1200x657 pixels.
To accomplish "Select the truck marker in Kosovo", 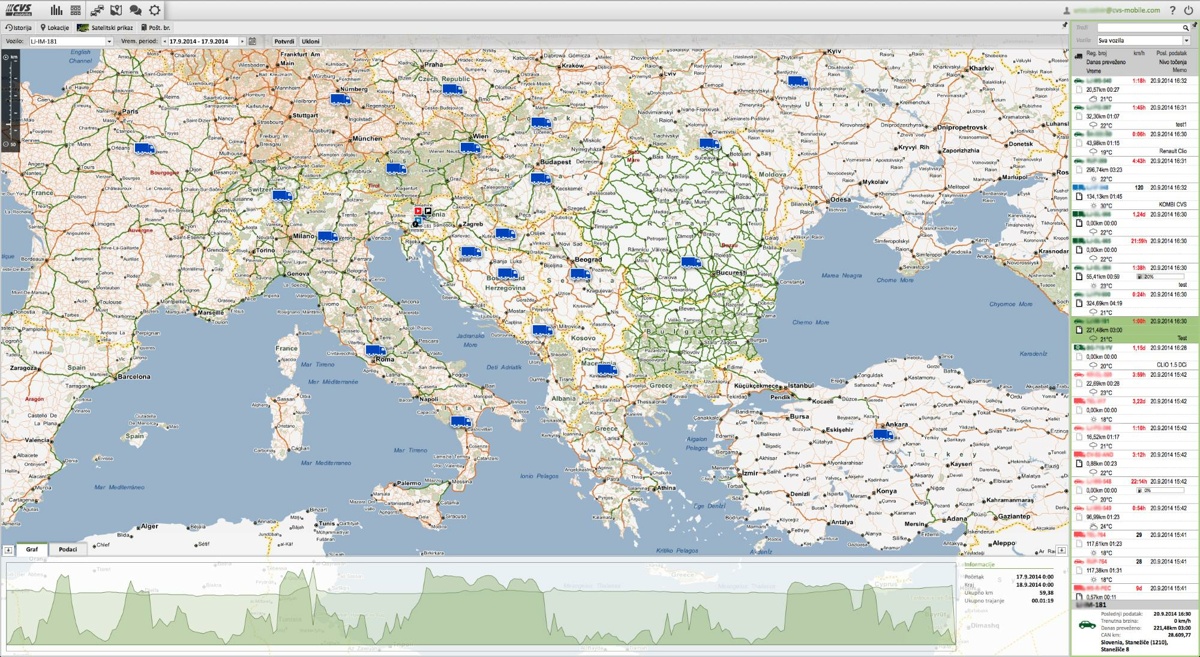I will coord(541,329).
